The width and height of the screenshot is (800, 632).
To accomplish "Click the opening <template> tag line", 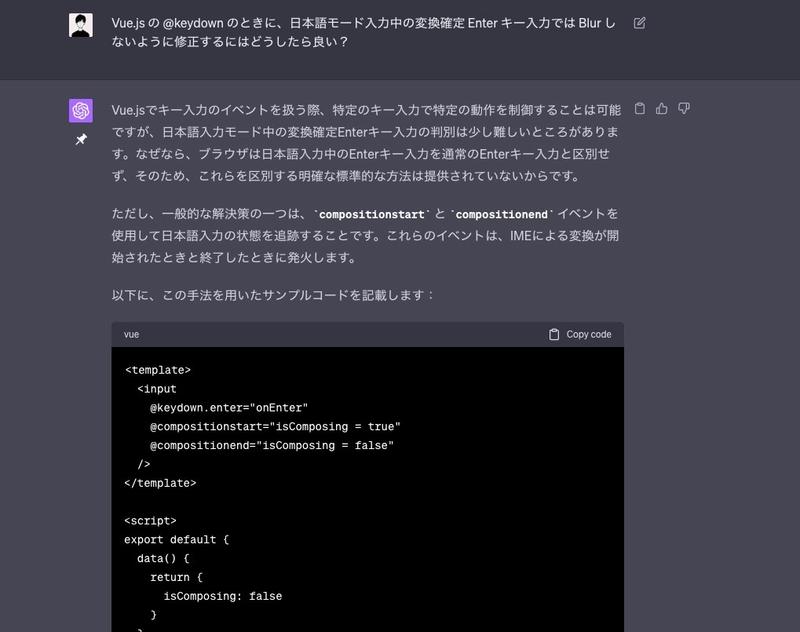I will click(x=158, y=370).
